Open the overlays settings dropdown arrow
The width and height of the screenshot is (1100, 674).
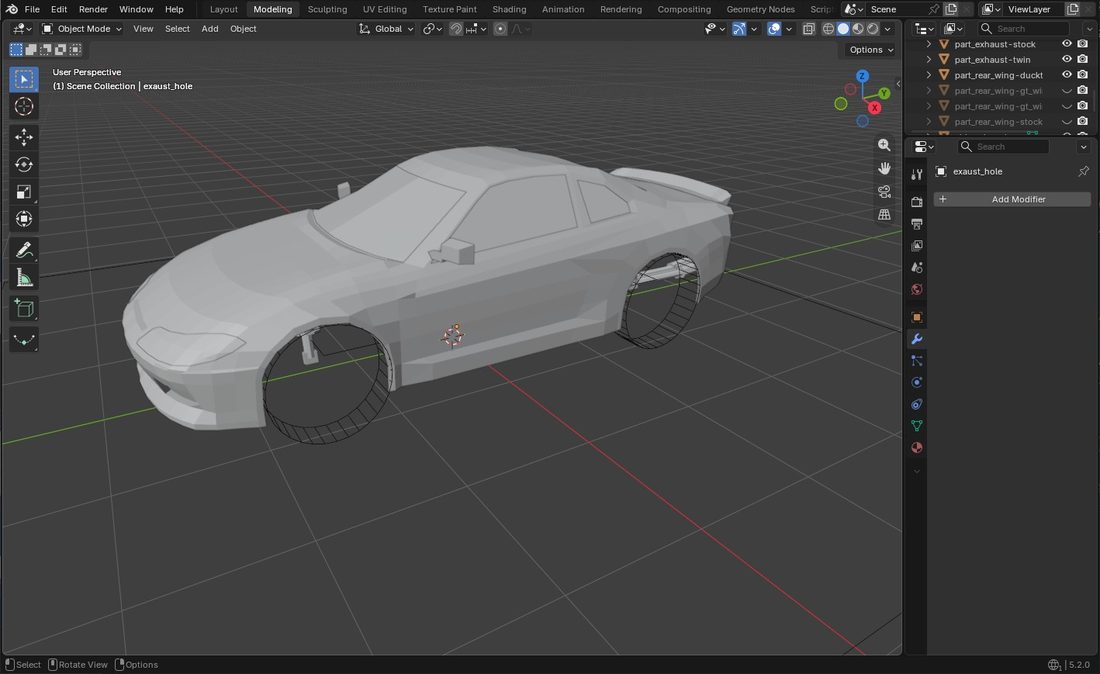(x=789, y=29)
